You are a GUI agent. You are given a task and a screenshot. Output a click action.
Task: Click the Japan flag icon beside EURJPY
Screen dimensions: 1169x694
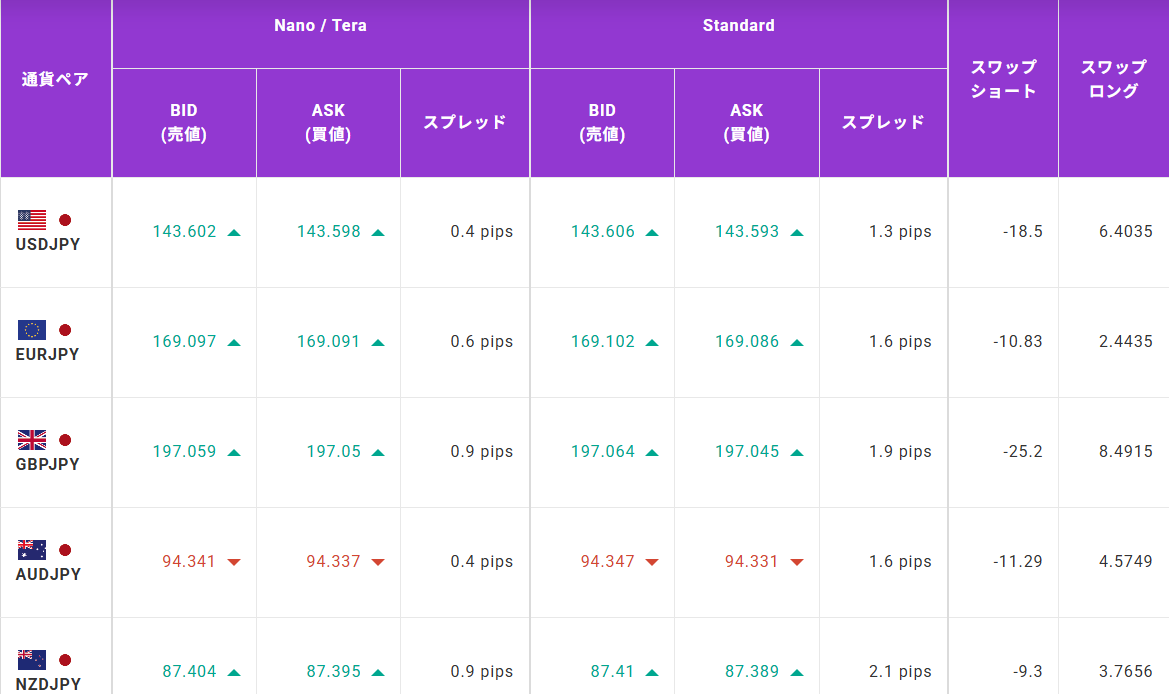[x=65, y=330]
